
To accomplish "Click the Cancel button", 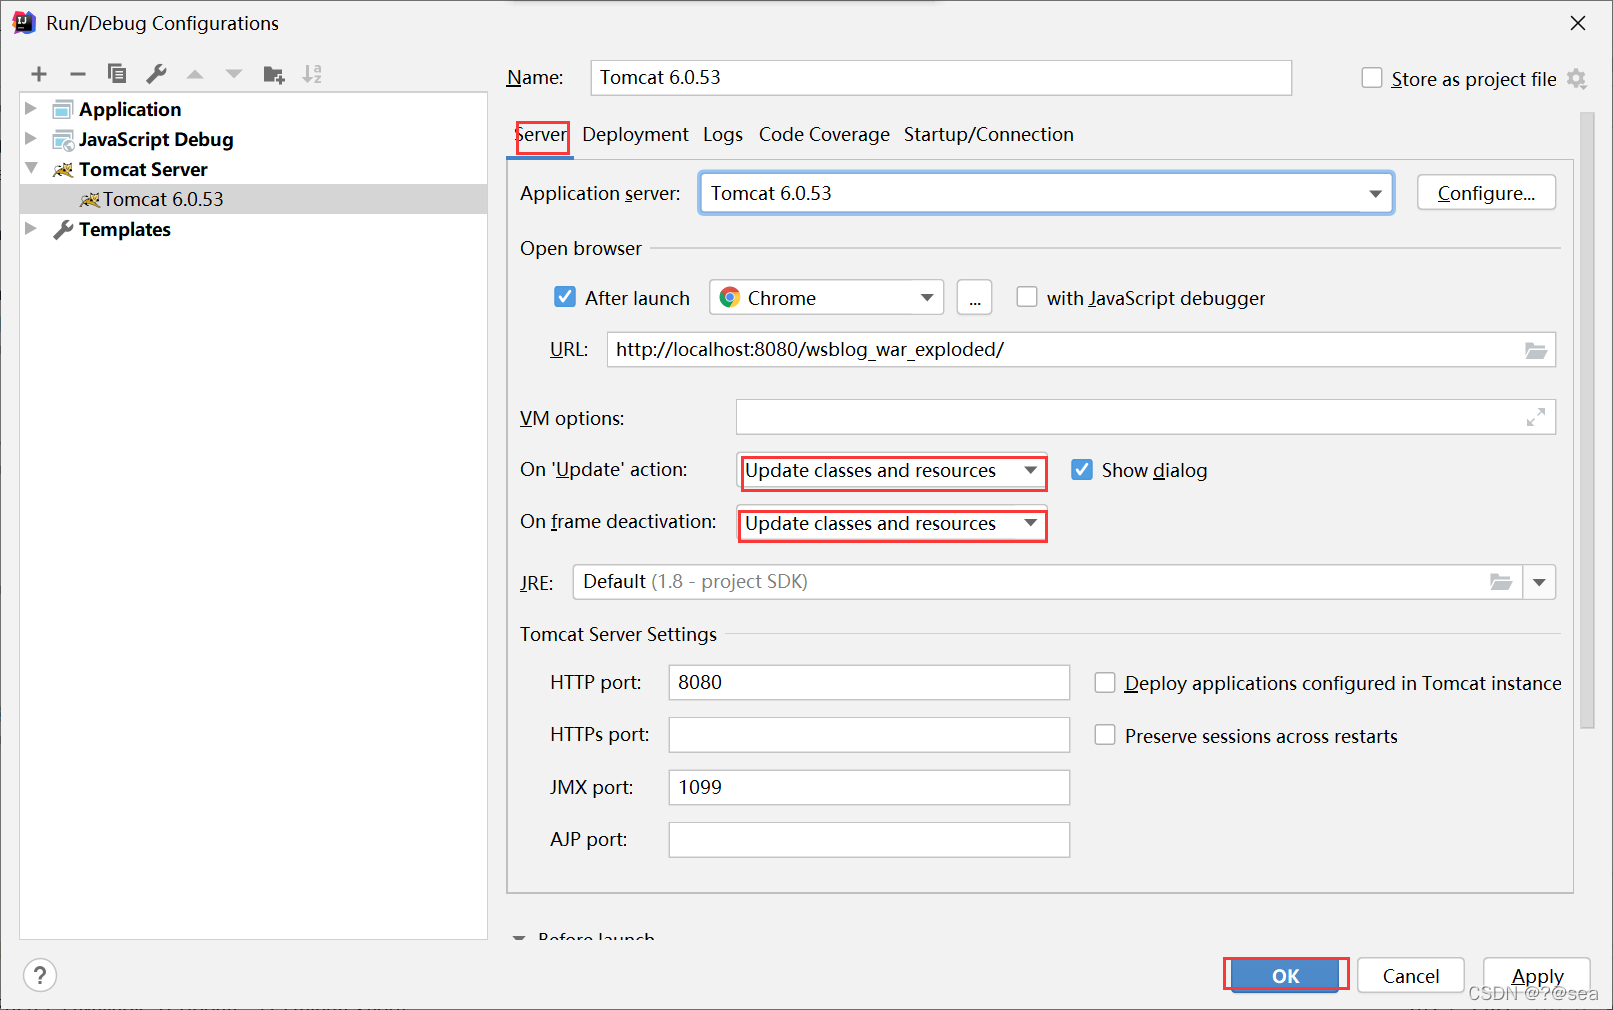I will click(x=1411, y=975).
